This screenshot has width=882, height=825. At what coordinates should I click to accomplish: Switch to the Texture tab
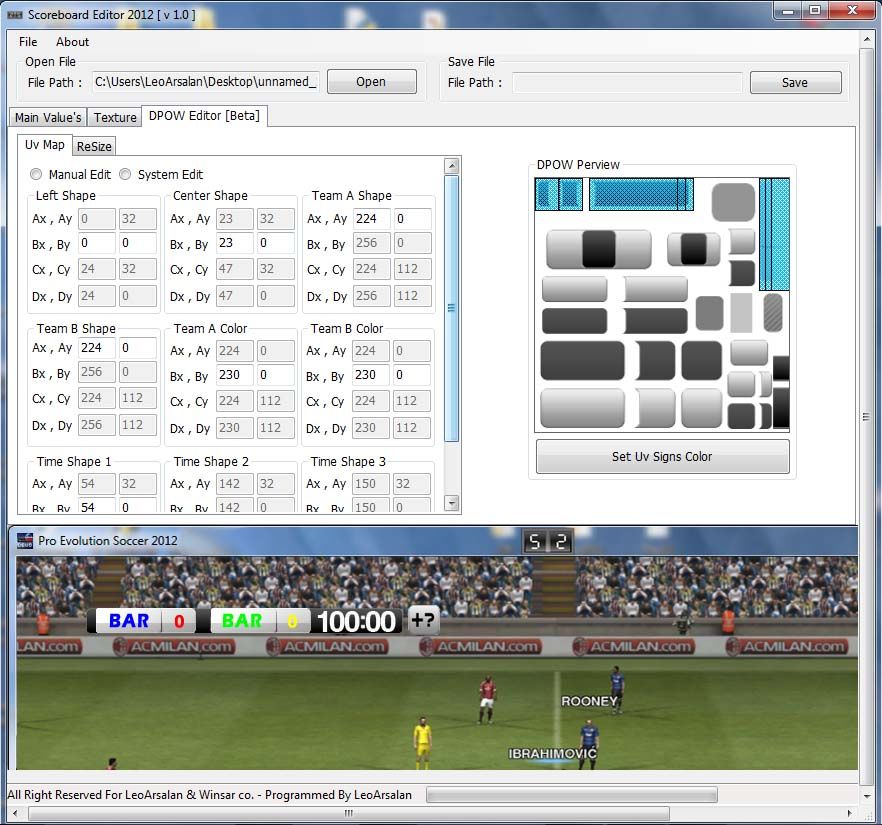point(115,117)
